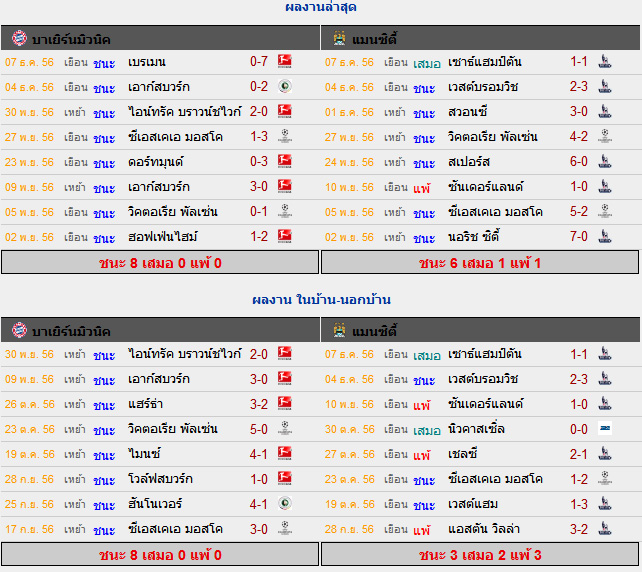Viewport: 642px width, 572px height.
Task: Click the Premier League icon in the สวอนซี 3-0 row
Action: 605,111
